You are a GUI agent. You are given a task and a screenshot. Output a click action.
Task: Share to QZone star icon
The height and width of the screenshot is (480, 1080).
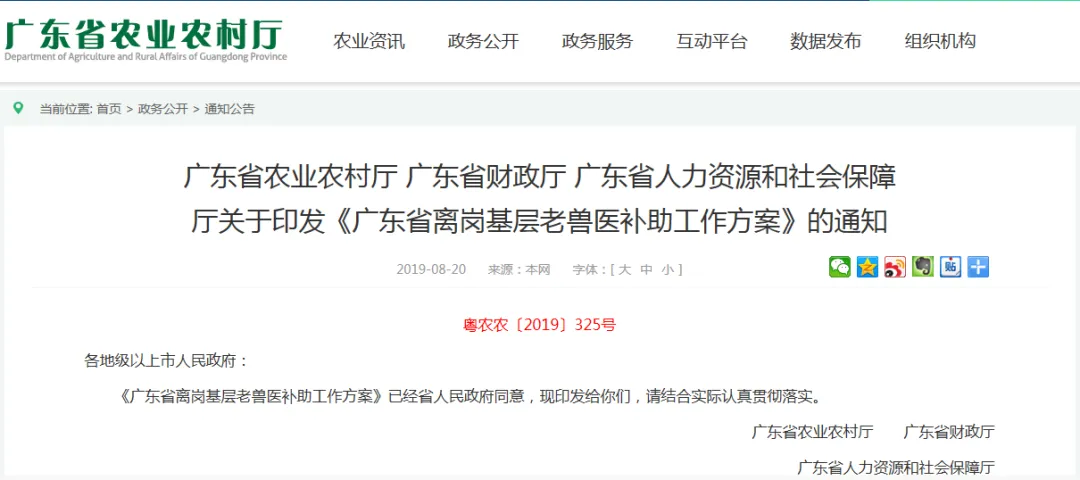click(x=867, y=267)
